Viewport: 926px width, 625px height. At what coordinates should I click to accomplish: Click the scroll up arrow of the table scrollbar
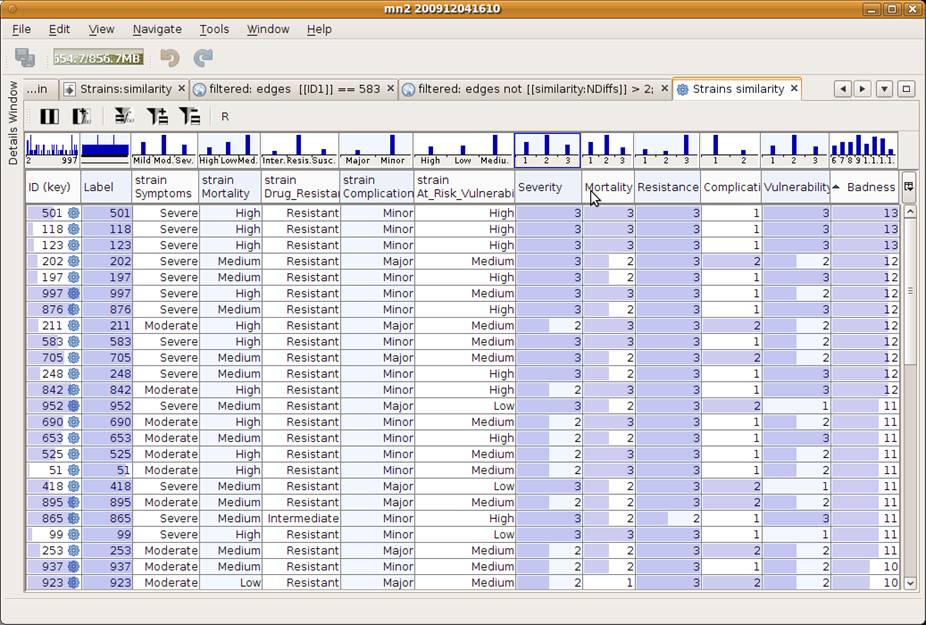[910, 211]
